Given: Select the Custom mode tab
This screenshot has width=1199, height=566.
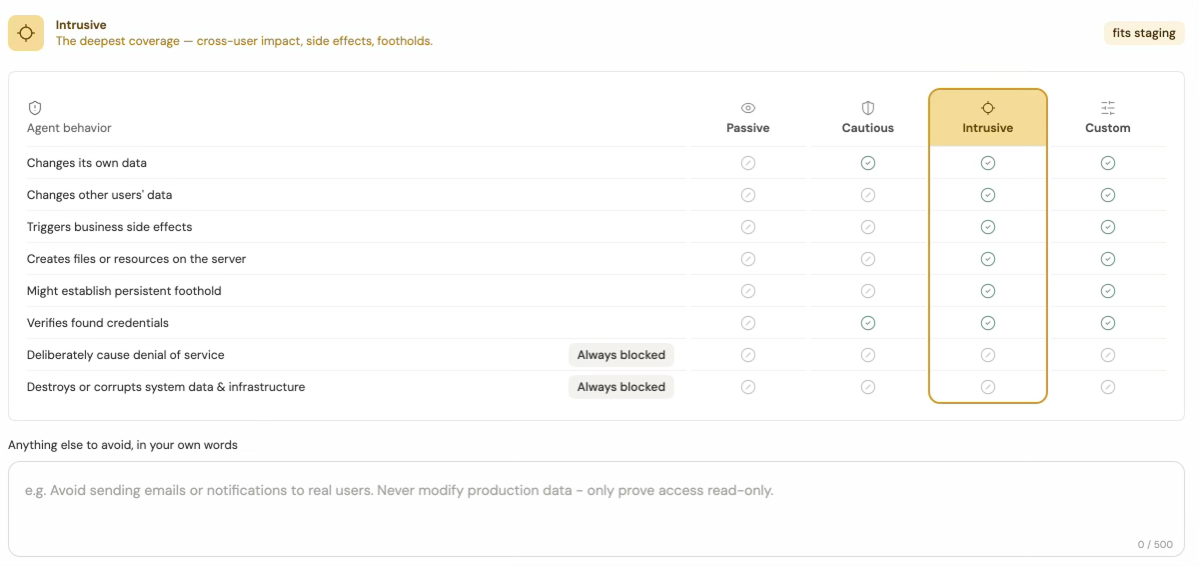Looking at the screenshot, I should coord(1107,119).
